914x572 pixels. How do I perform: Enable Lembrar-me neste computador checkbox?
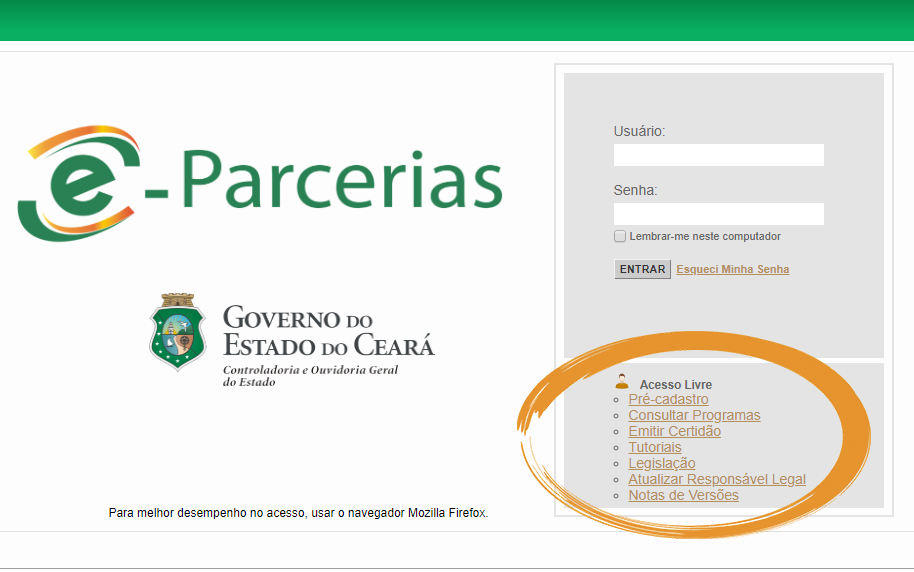click(620, 236)
